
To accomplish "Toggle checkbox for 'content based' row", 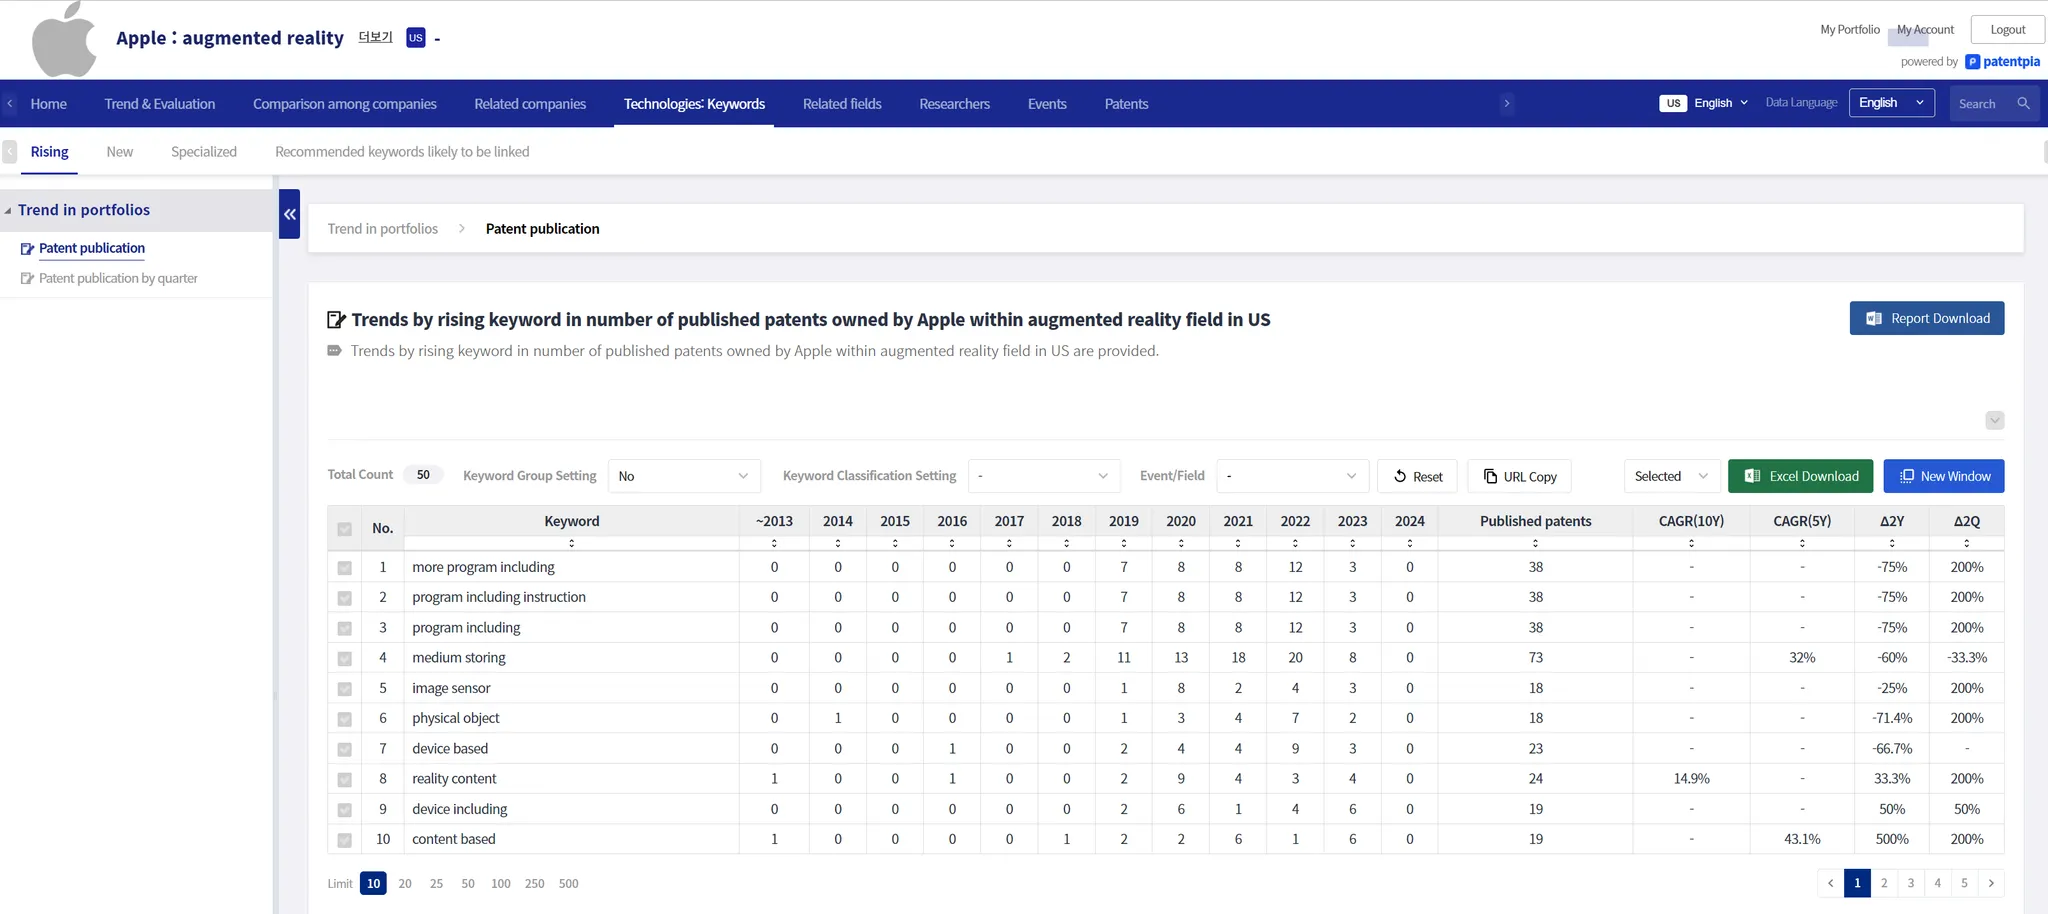I will 345,840.
